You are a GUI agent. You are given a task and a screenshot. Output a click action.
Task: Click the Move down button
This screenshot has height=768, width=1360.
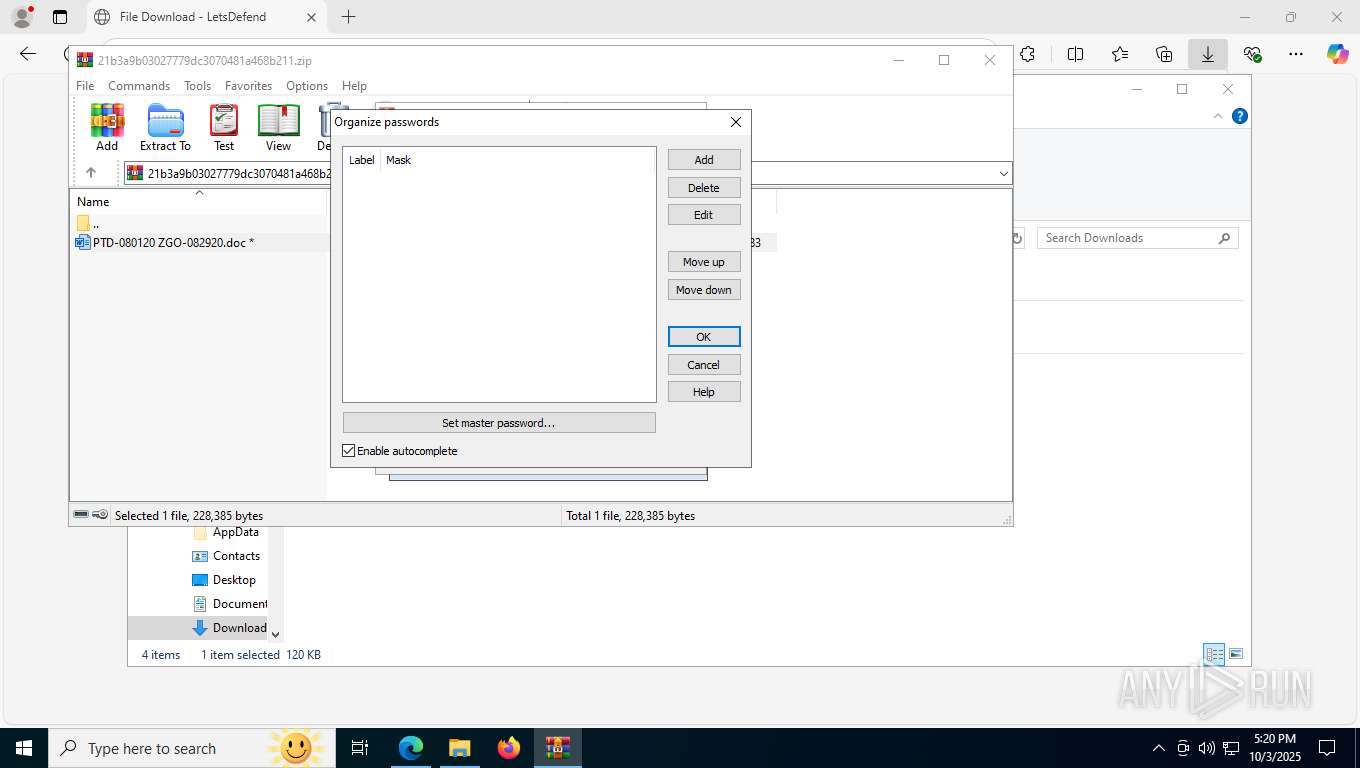(704, 290)
